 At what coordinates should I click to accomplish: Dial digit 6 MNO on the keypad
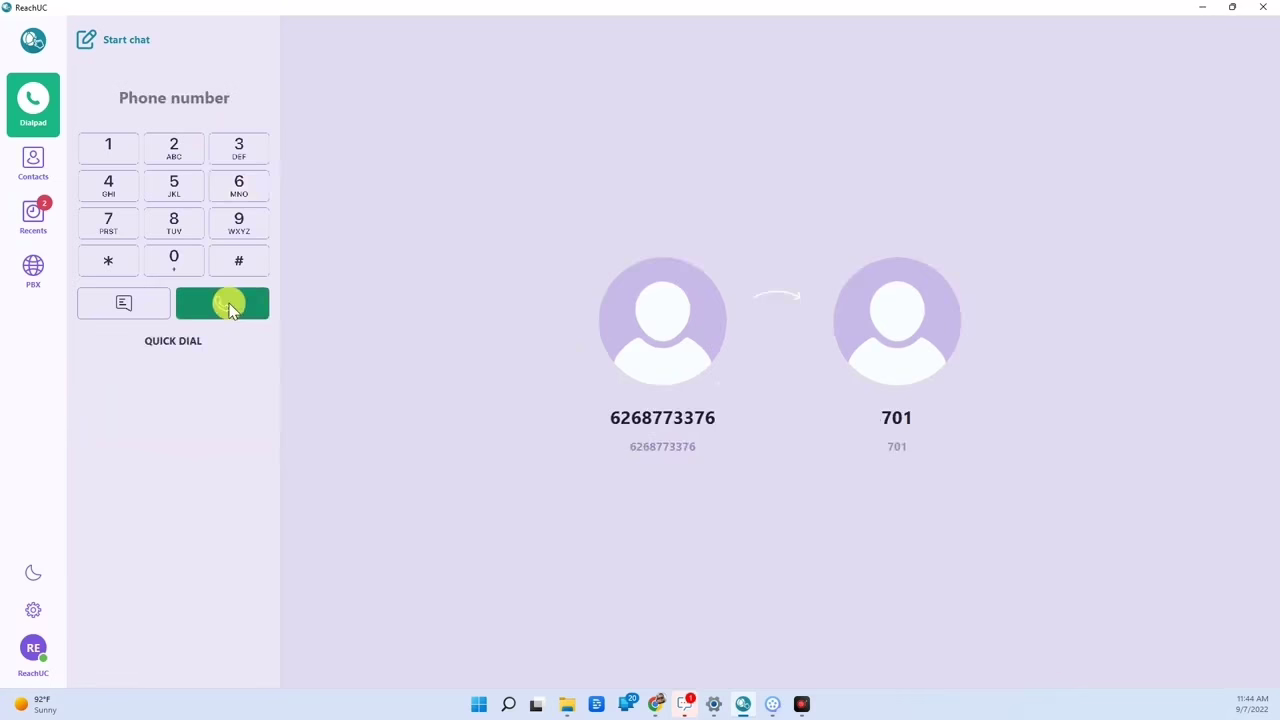(238, 185)
